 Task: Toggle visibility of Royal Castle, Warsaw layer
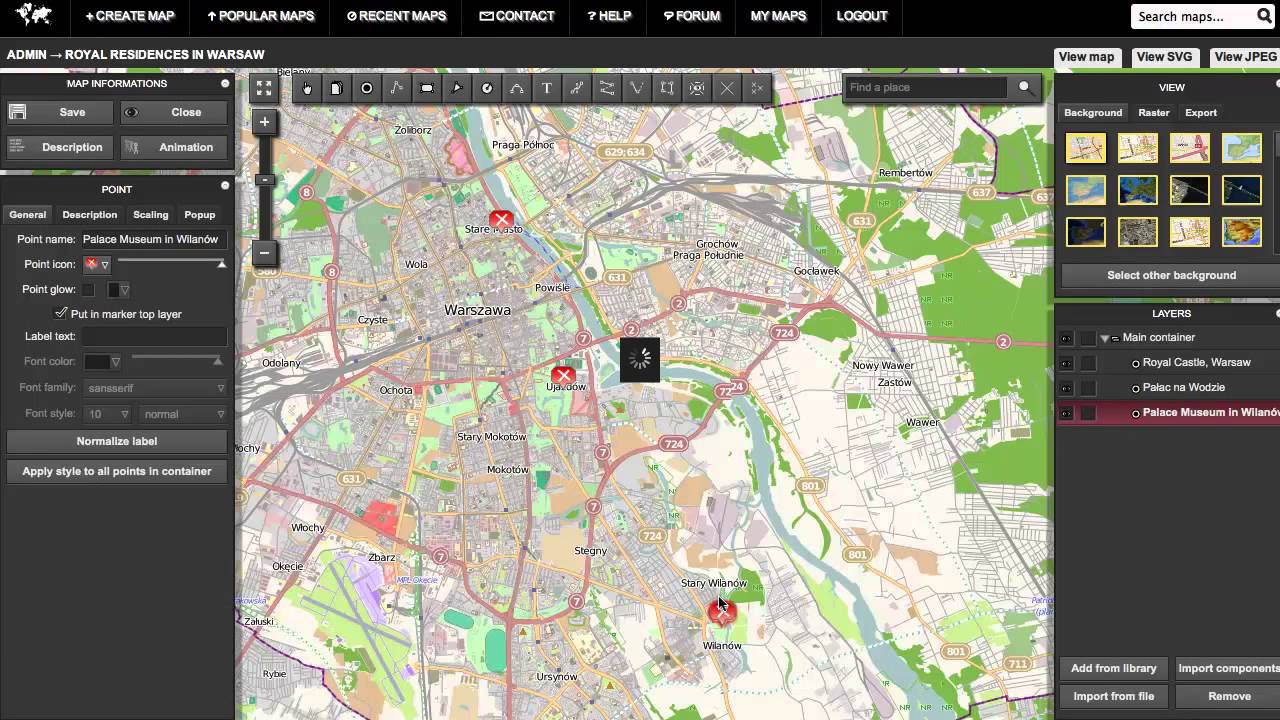[x=1066, y=363]
